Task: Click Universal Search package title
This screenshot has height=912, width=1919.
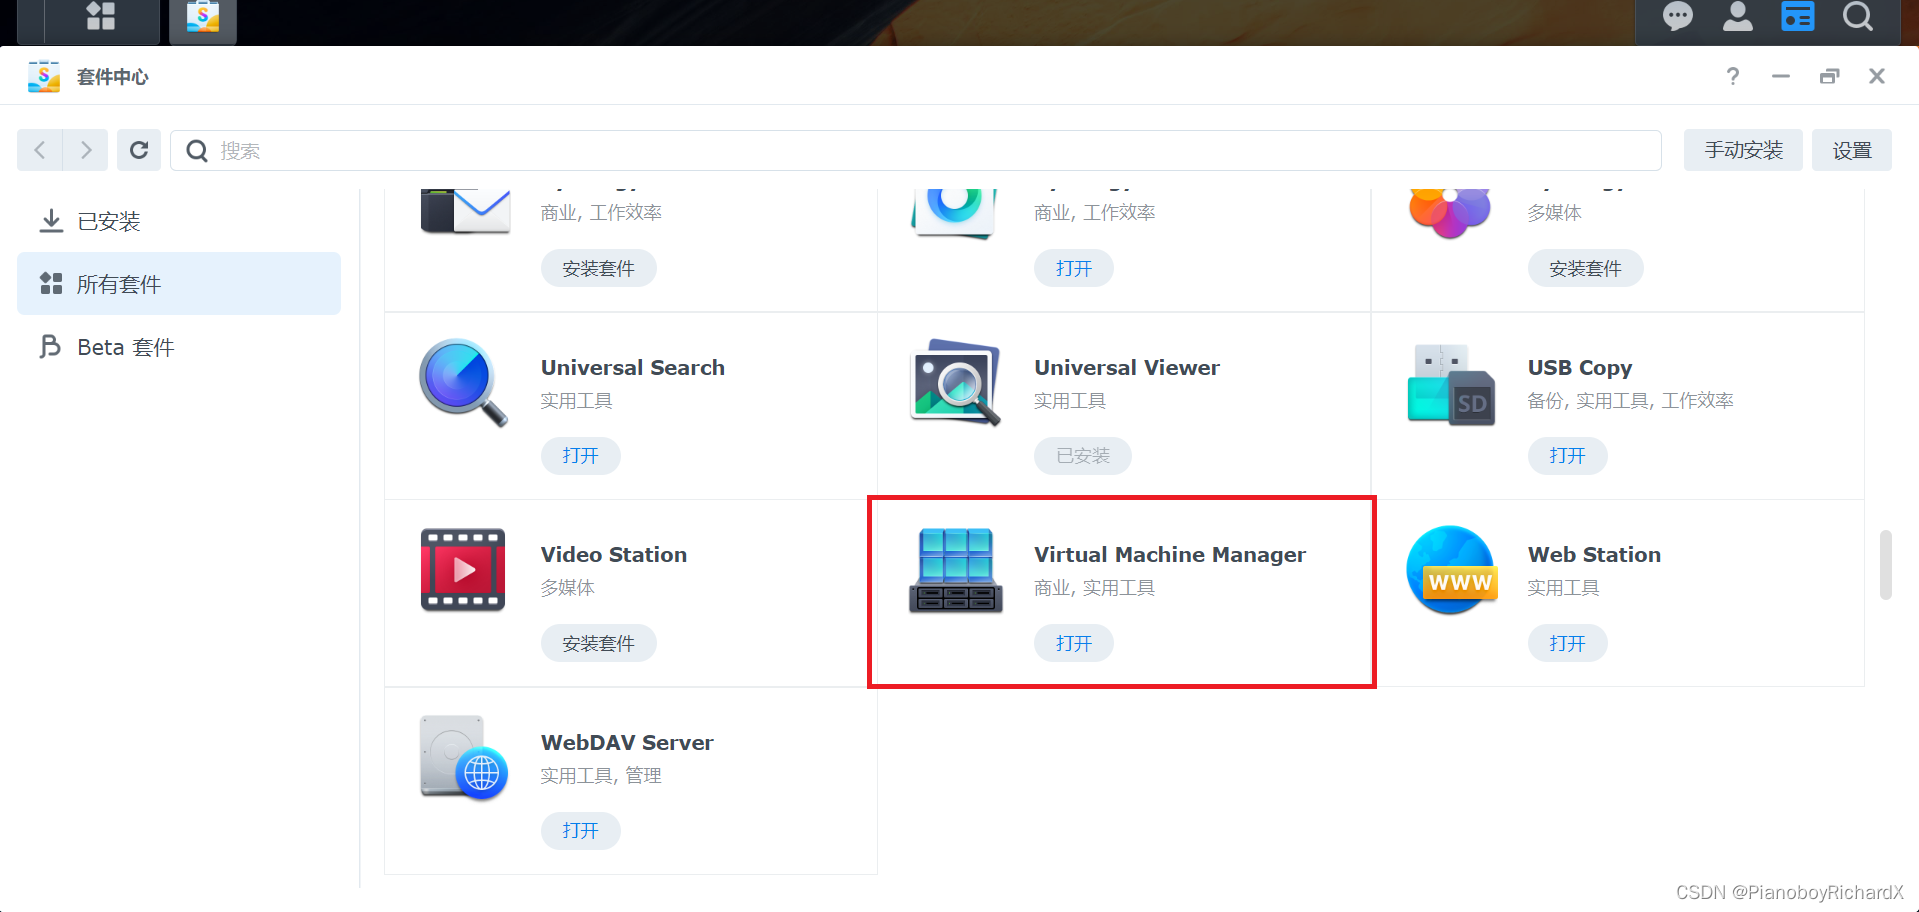Action: 633,368
